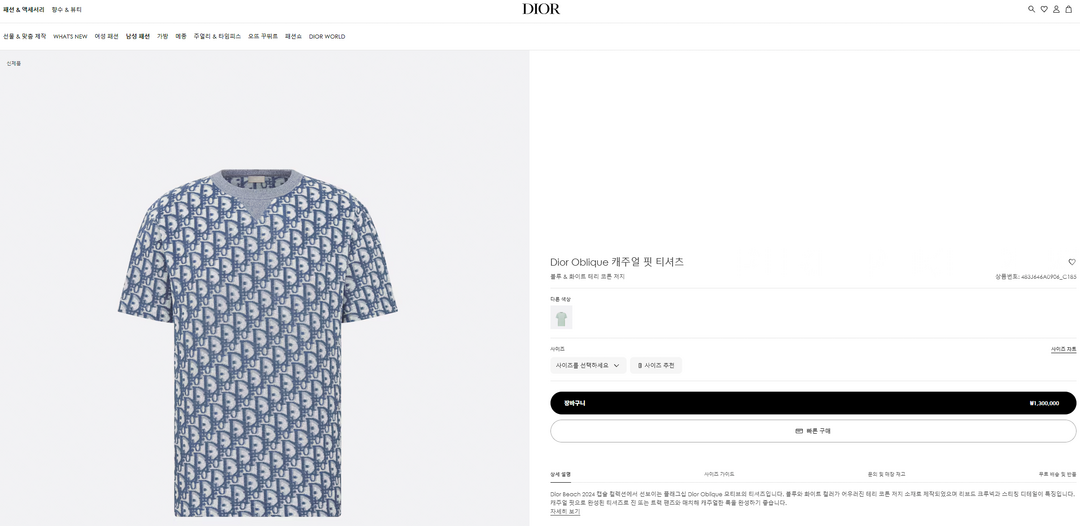The height and width of the screenshot is (526, 1080).
Task: Switch to 향수 & 뷰티 section
Action: pyautogui.click(x=67, y=9)
